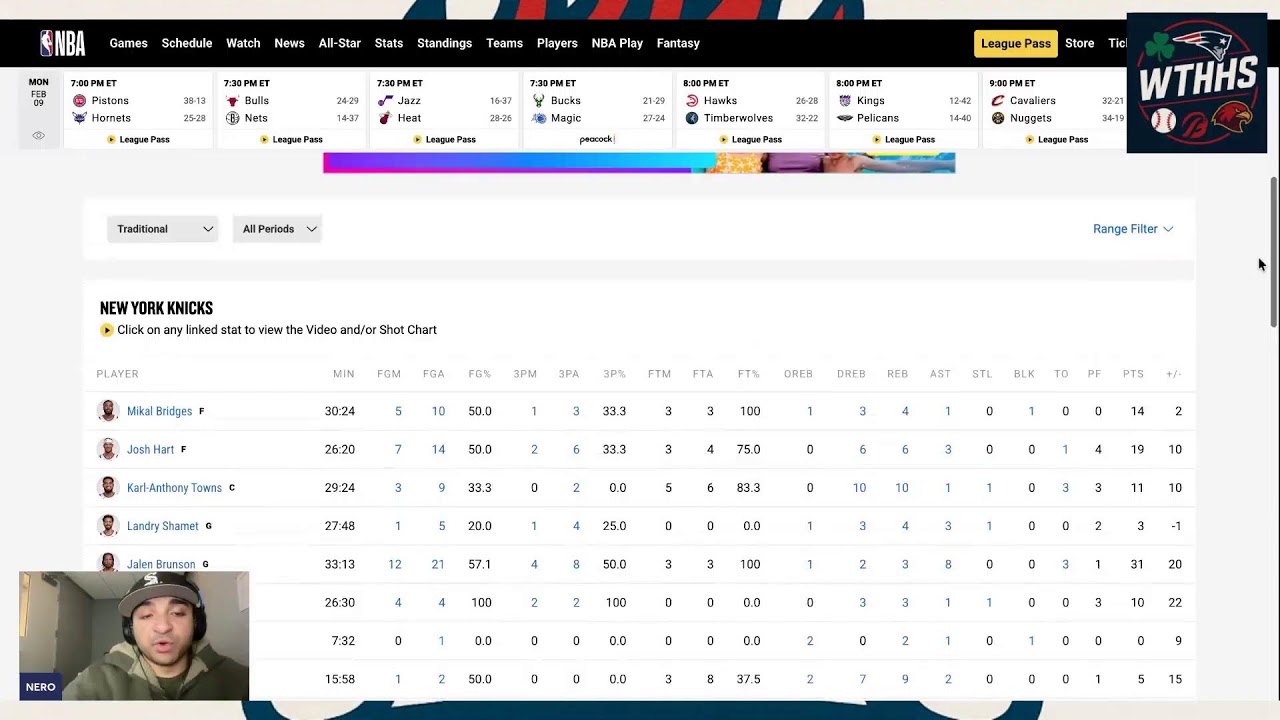Click the Nets team logo in scoreboard
The width and height of the screenshot is (1280, 720).
coord(233,118)
